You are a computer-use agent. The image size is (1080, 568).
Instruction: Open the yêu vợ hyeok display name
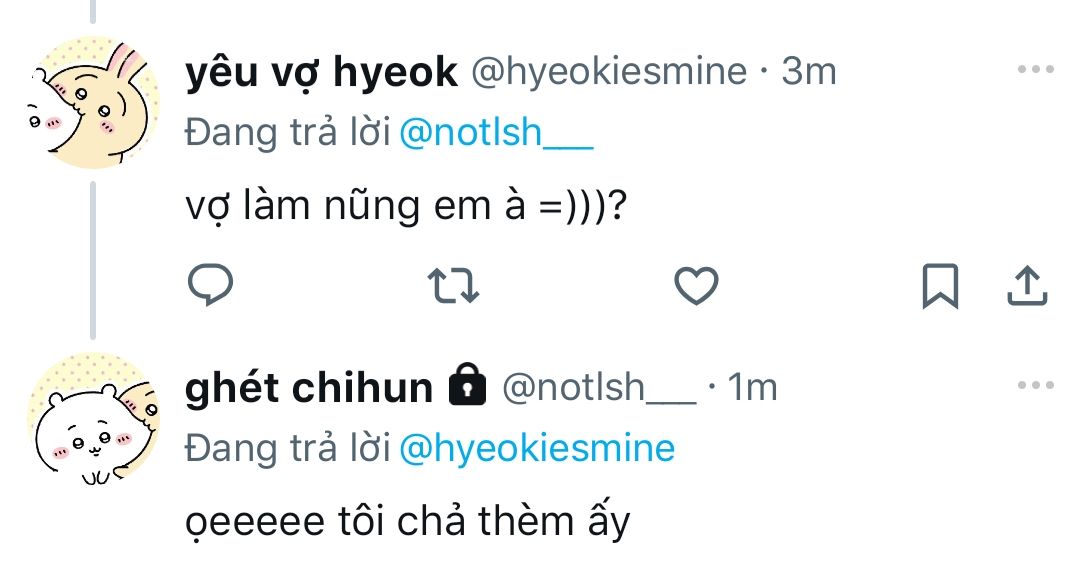(x=321, y=72)
